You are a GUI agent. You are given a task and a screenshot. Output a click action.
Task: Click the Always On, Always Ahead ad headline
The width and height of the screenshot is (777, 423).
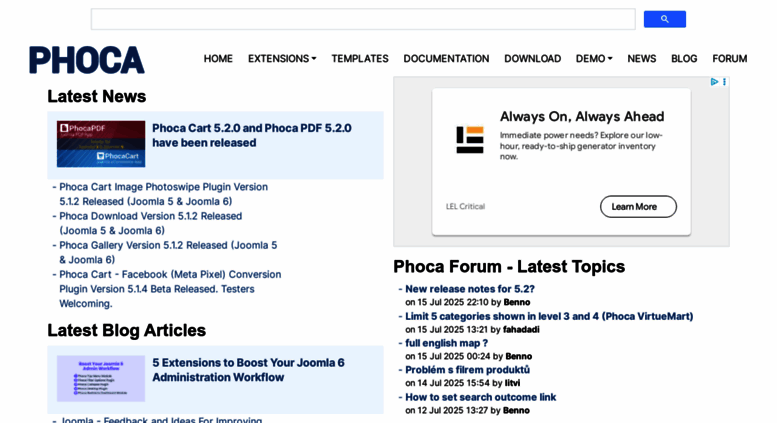click(582, 116)
